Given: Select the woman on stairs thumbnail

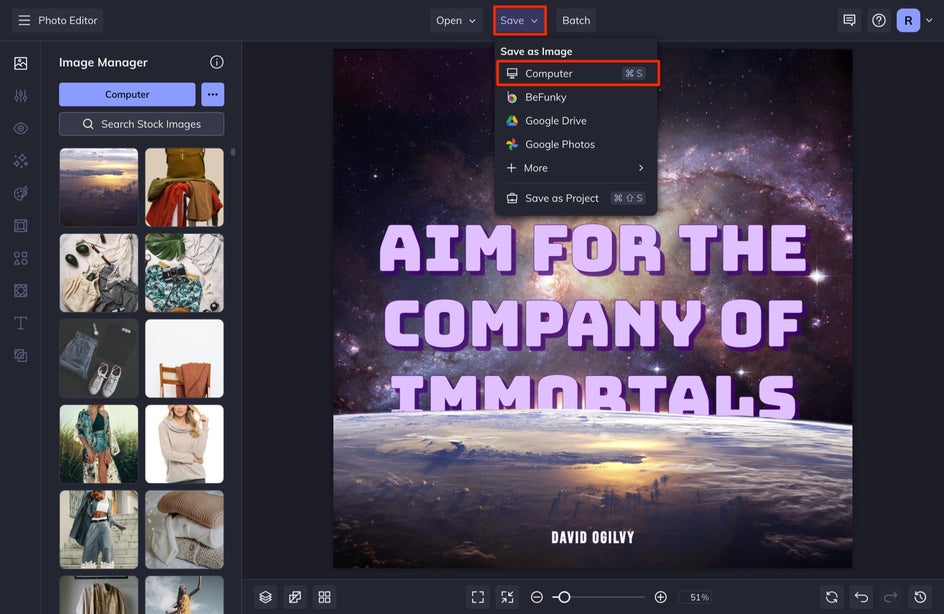Looking at the screenshot, I should (99, 529).
